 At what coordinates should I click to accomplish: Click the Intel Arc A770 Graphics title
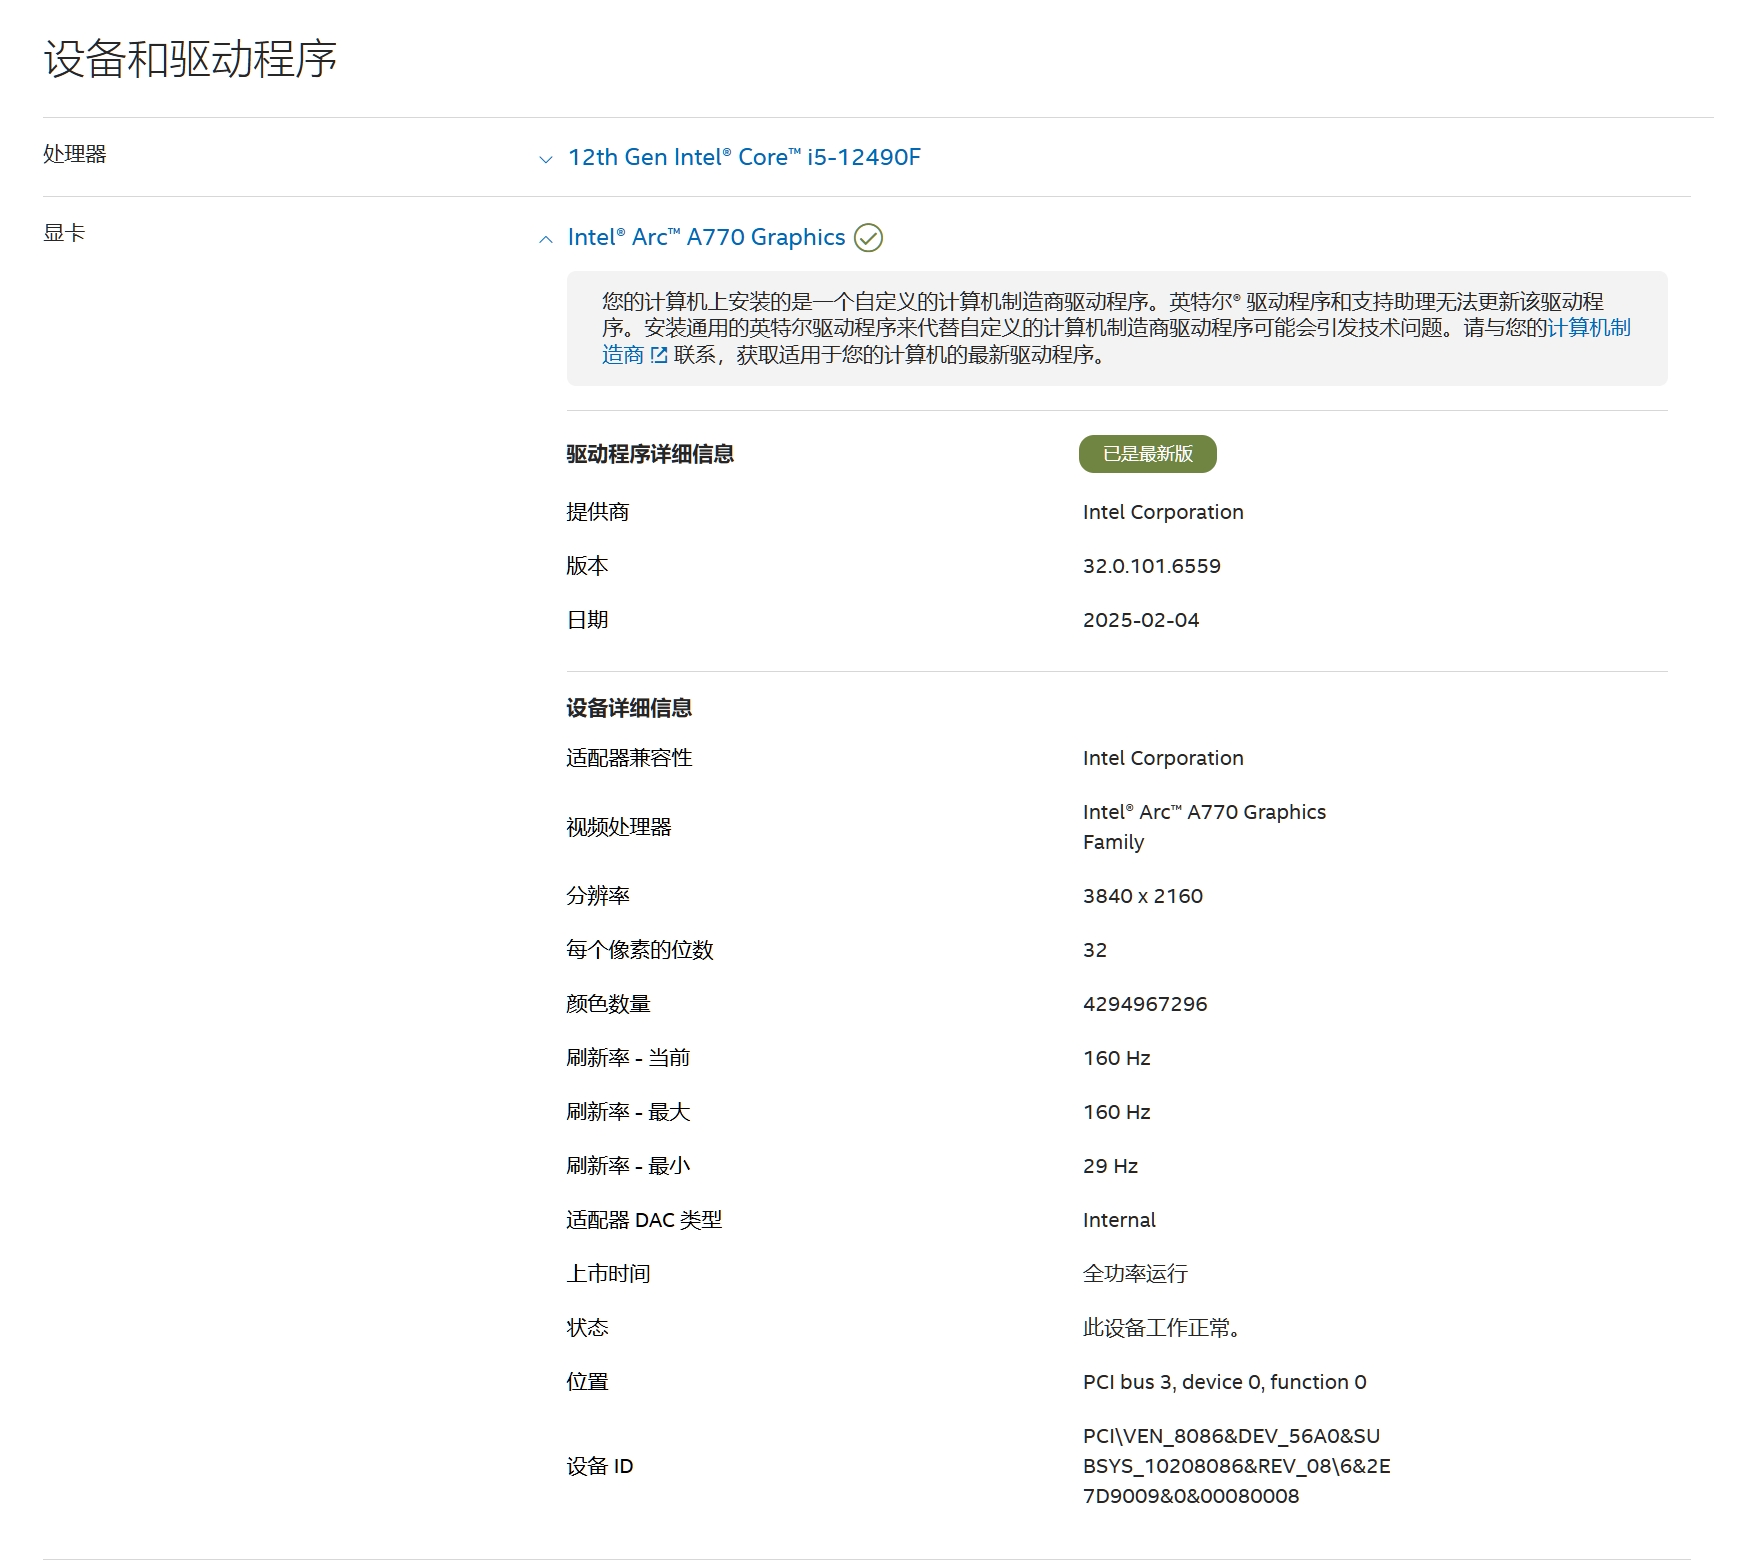point(706,237)
